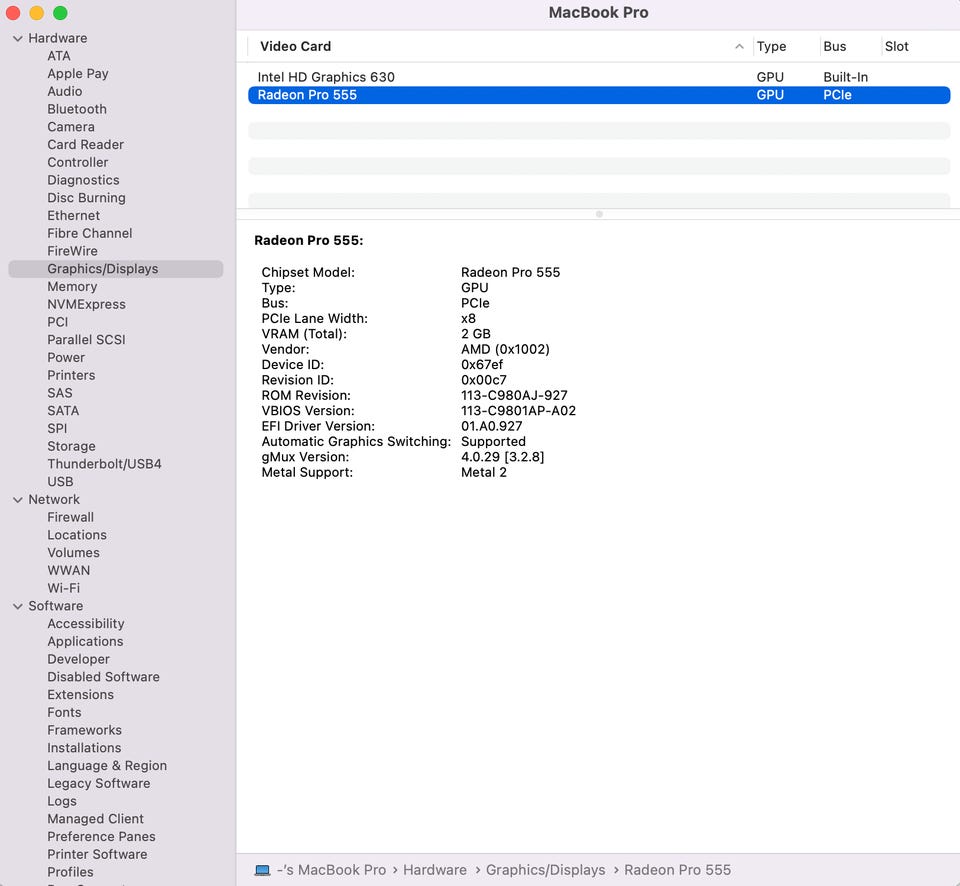The height and width of the screenshot is (886, 960).
Task: Select Graphics/Displays in the sidebar
Action: pos(116,269)
